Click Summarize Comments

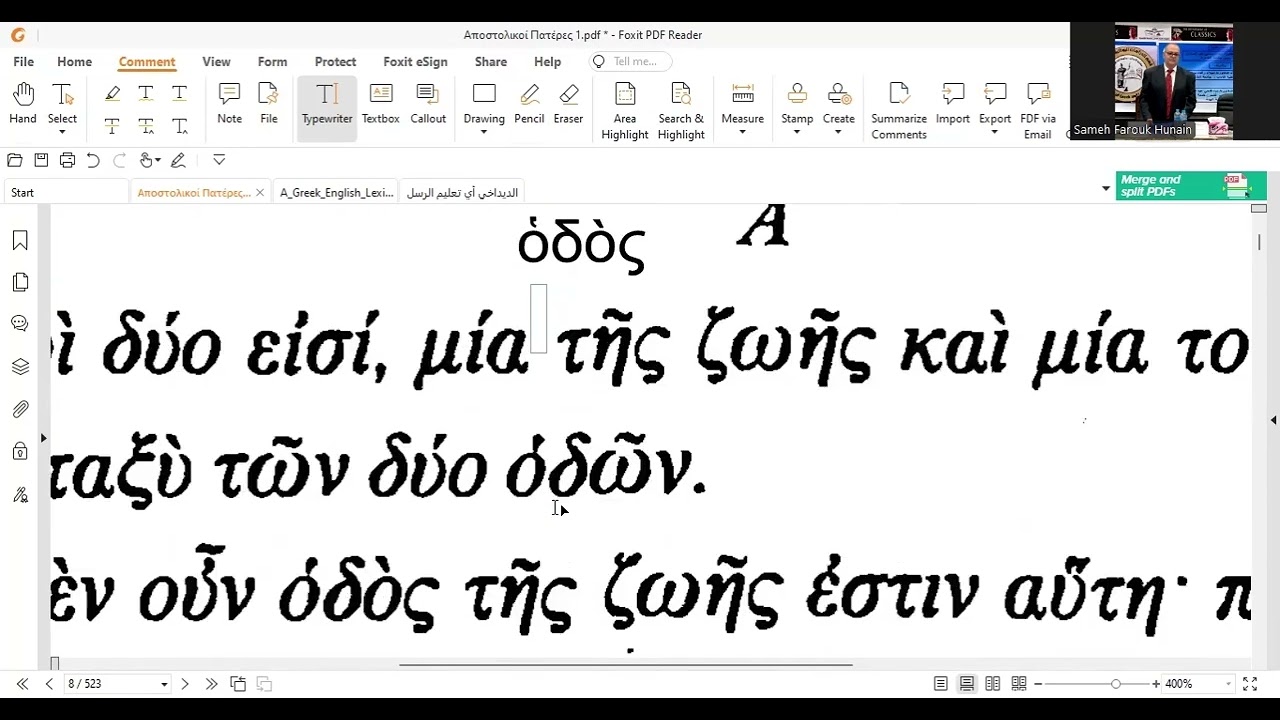899,111
